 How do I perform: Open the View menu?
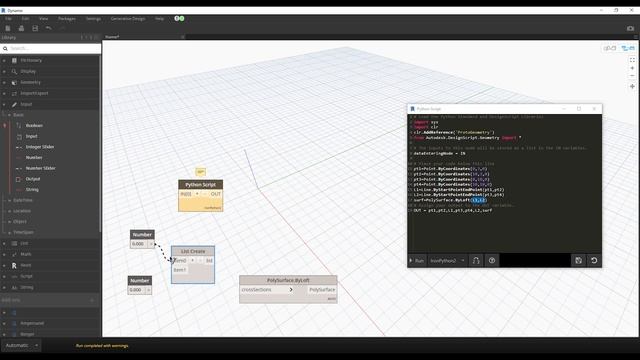[43, 18]
